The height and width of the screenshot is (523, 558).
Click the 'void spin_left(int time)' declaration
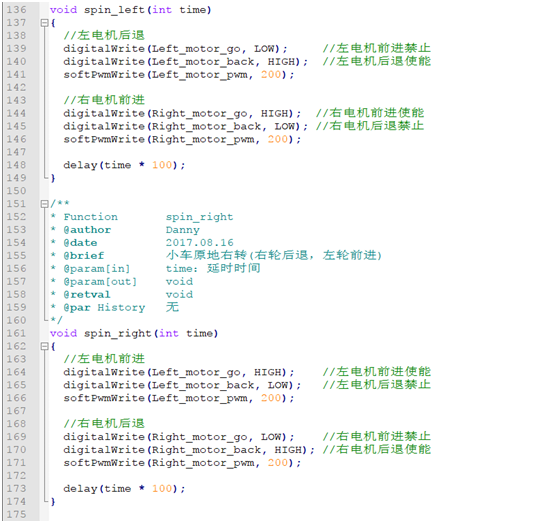131,10
